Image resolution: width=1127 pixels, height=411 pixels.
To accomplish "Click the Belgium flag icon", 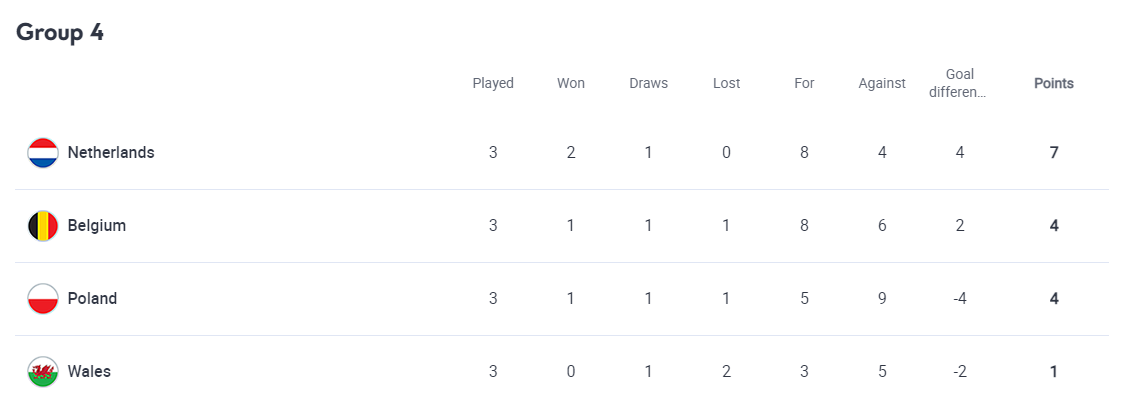I will coord(43,226).
